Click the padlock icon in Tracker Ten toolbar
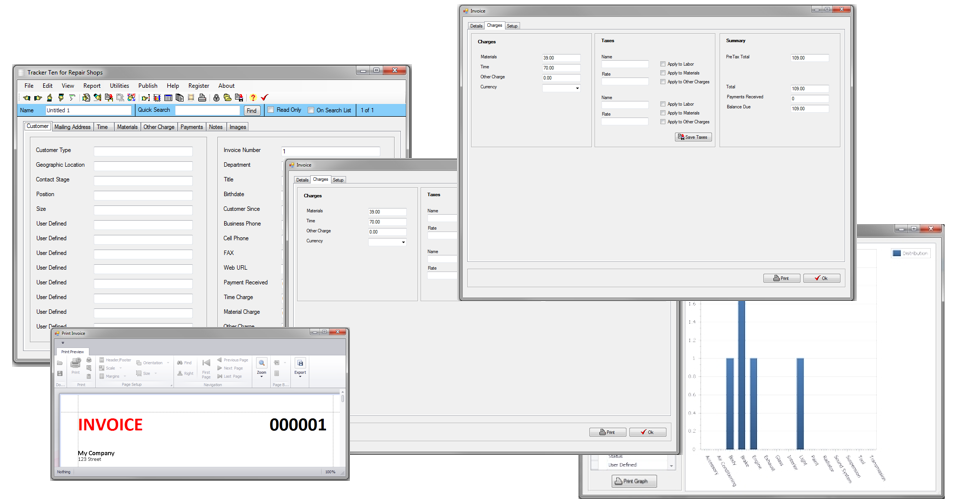The image size is (960, 500). pyautogui.click(x=216, y=97)
